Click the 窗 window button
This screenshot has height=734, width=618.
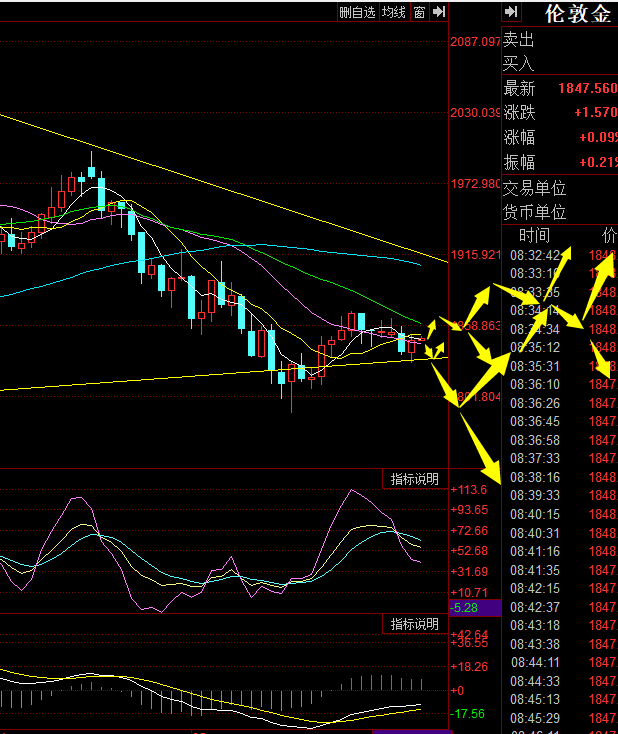coord(419,12)
